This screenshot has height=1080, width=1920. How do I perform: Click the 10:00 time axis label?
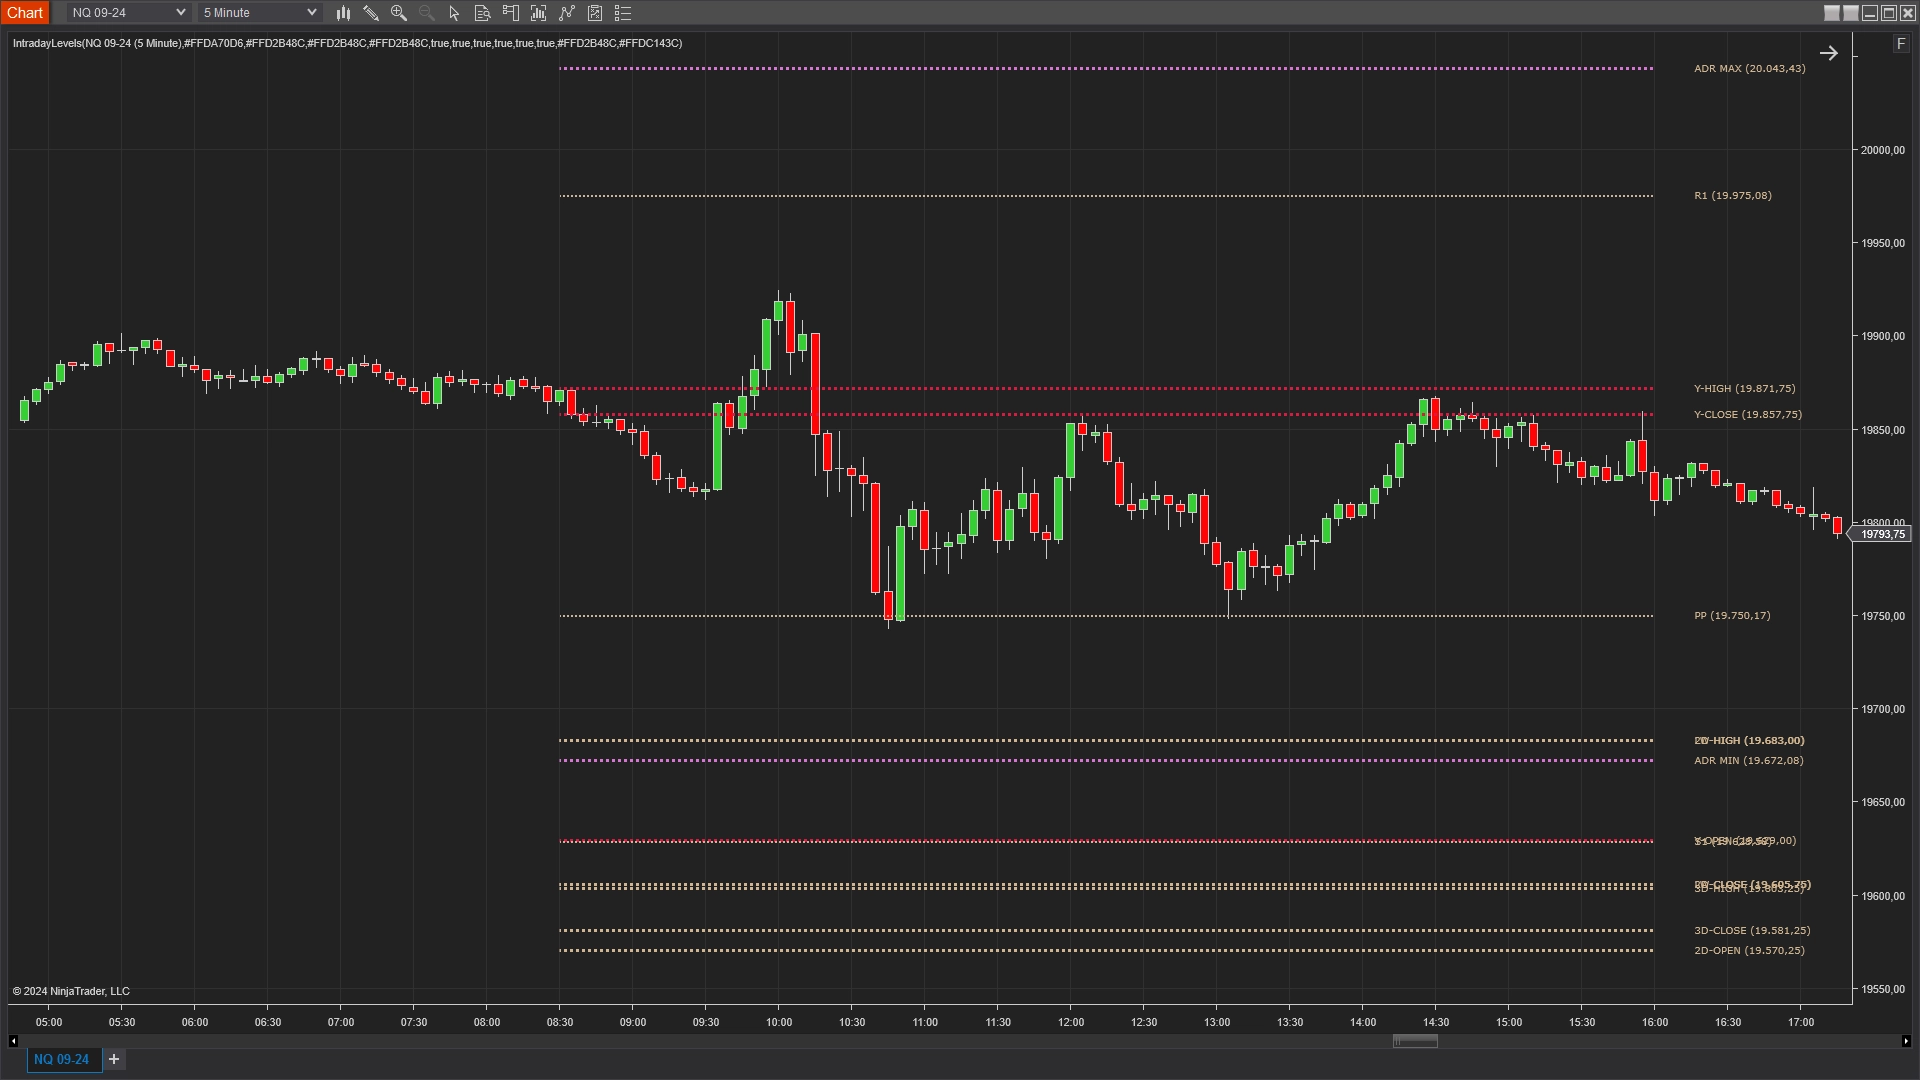pyautogui.click(x=779, y=1022)
